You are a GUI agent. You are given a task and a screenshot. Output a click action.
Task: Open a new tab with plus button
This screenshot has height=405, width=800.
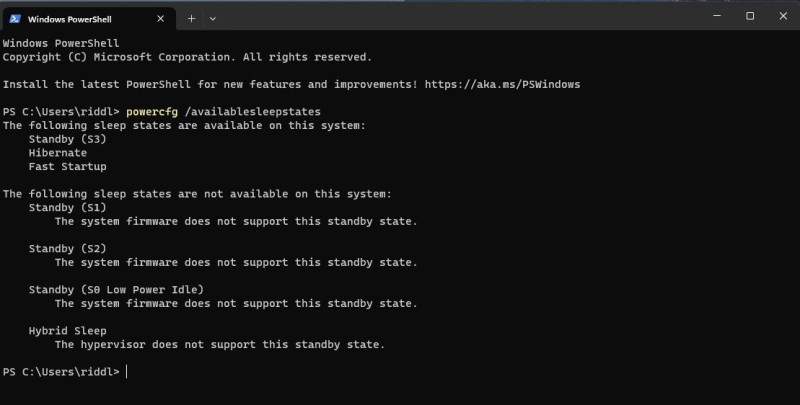coord(191,19)
